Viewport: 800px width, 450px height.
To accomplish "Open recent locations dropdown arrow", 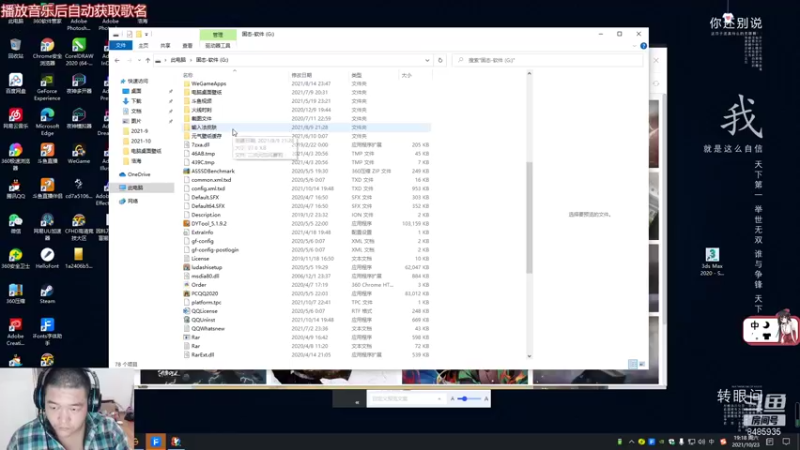I will (x=139, y=60).
